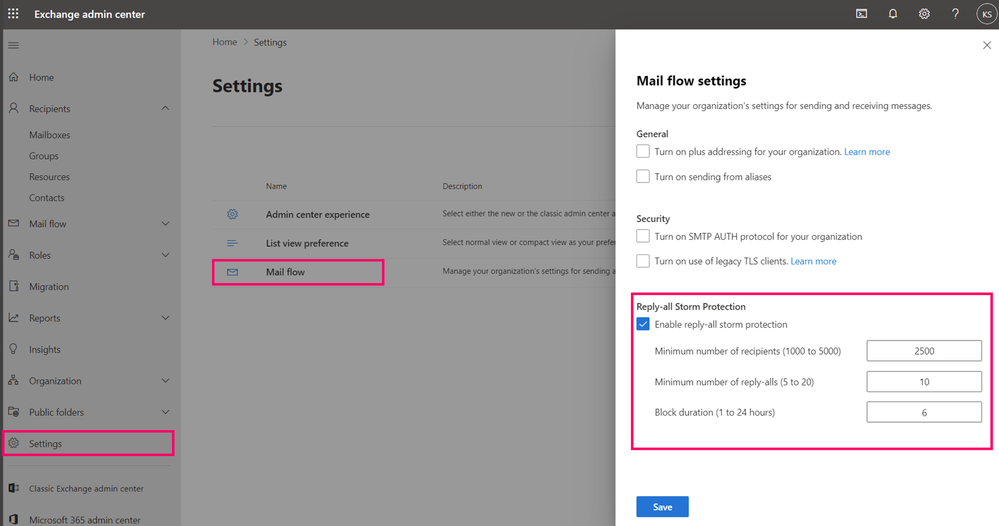The image size is (999, 526).
Task: Click the KS account avatar
Action: coord(985,14)
